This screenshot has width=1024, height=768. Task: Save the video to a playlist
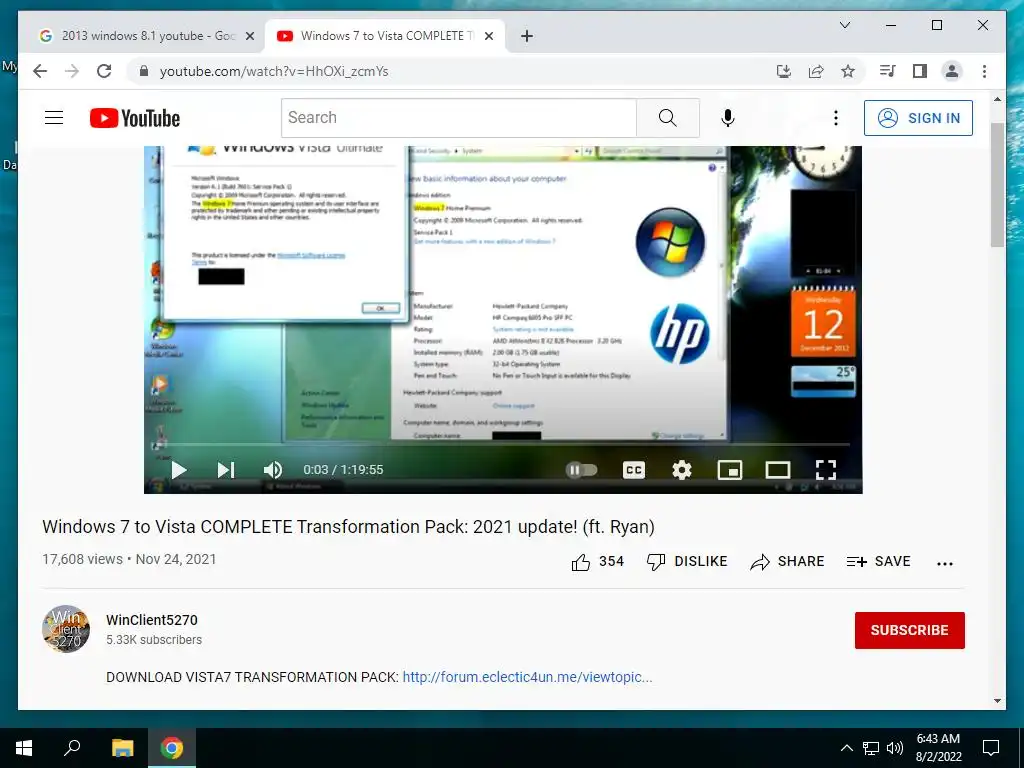click(878, 562)
